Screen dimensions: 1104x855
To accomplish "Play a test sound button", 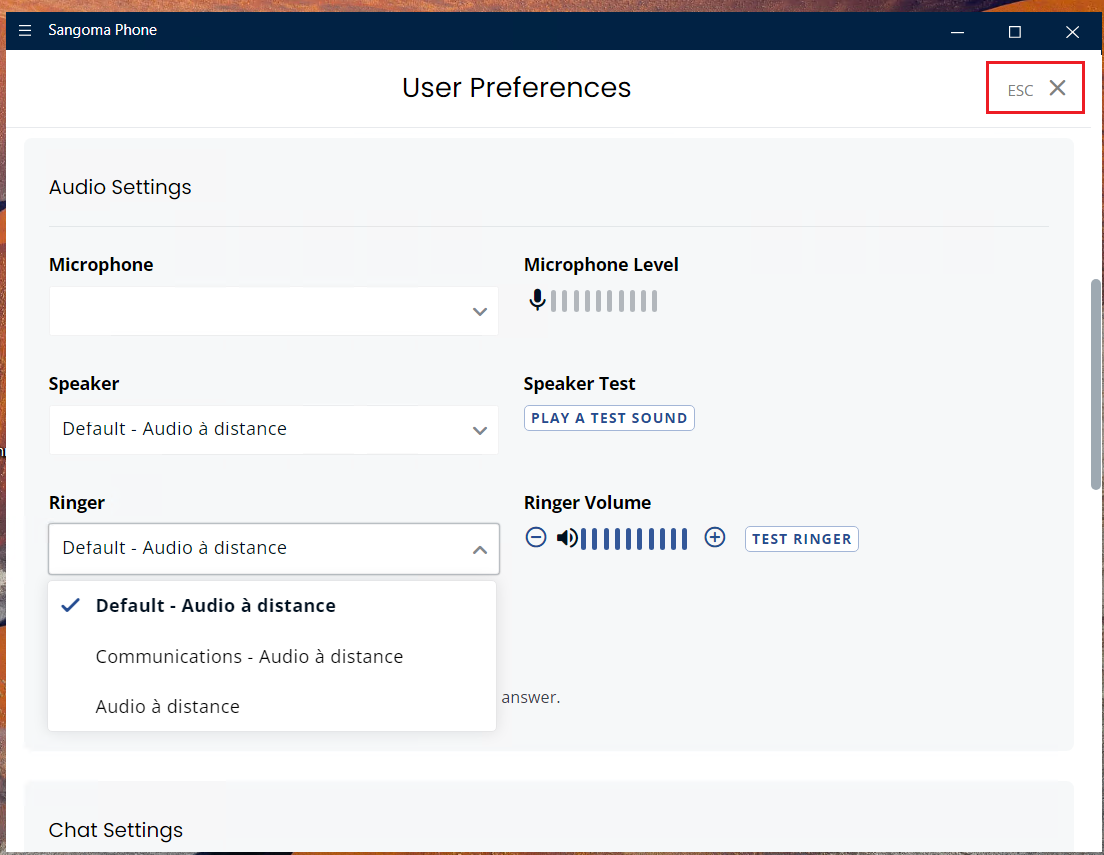I will [x=609, y=418].
